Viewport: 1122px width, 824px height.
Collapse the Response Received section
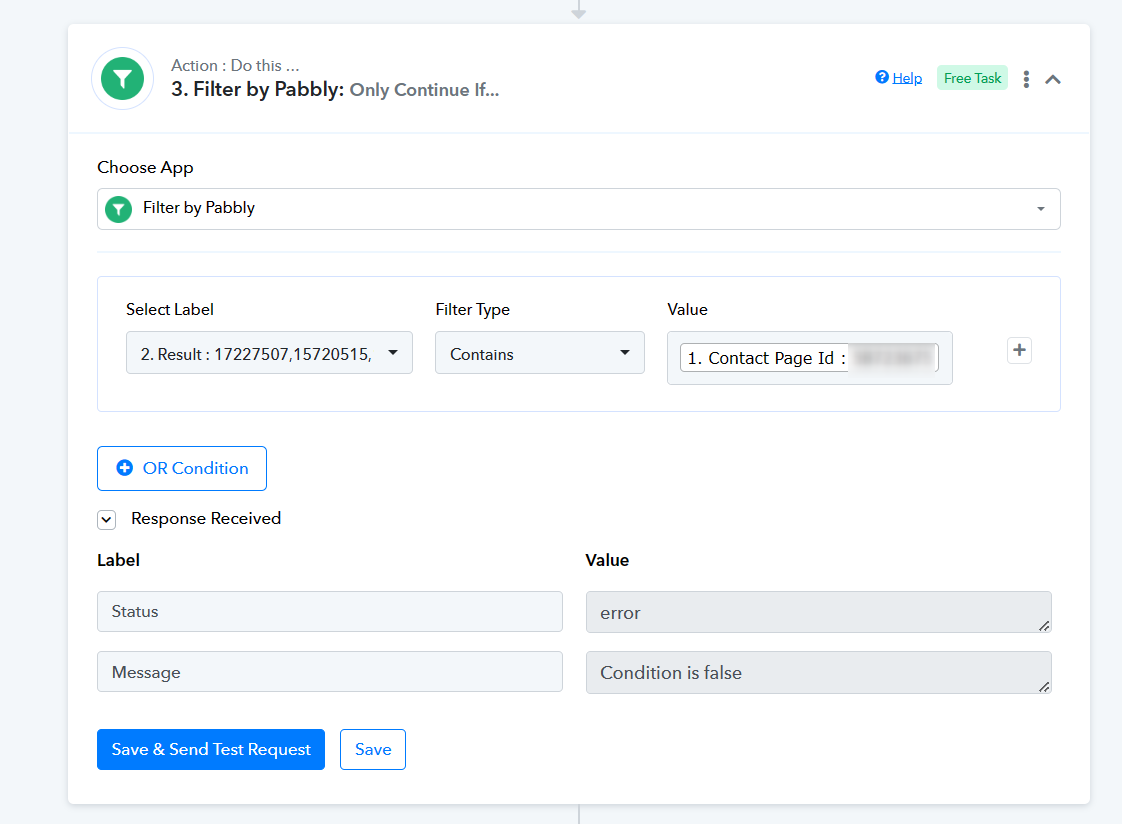[x=107, y=520]
